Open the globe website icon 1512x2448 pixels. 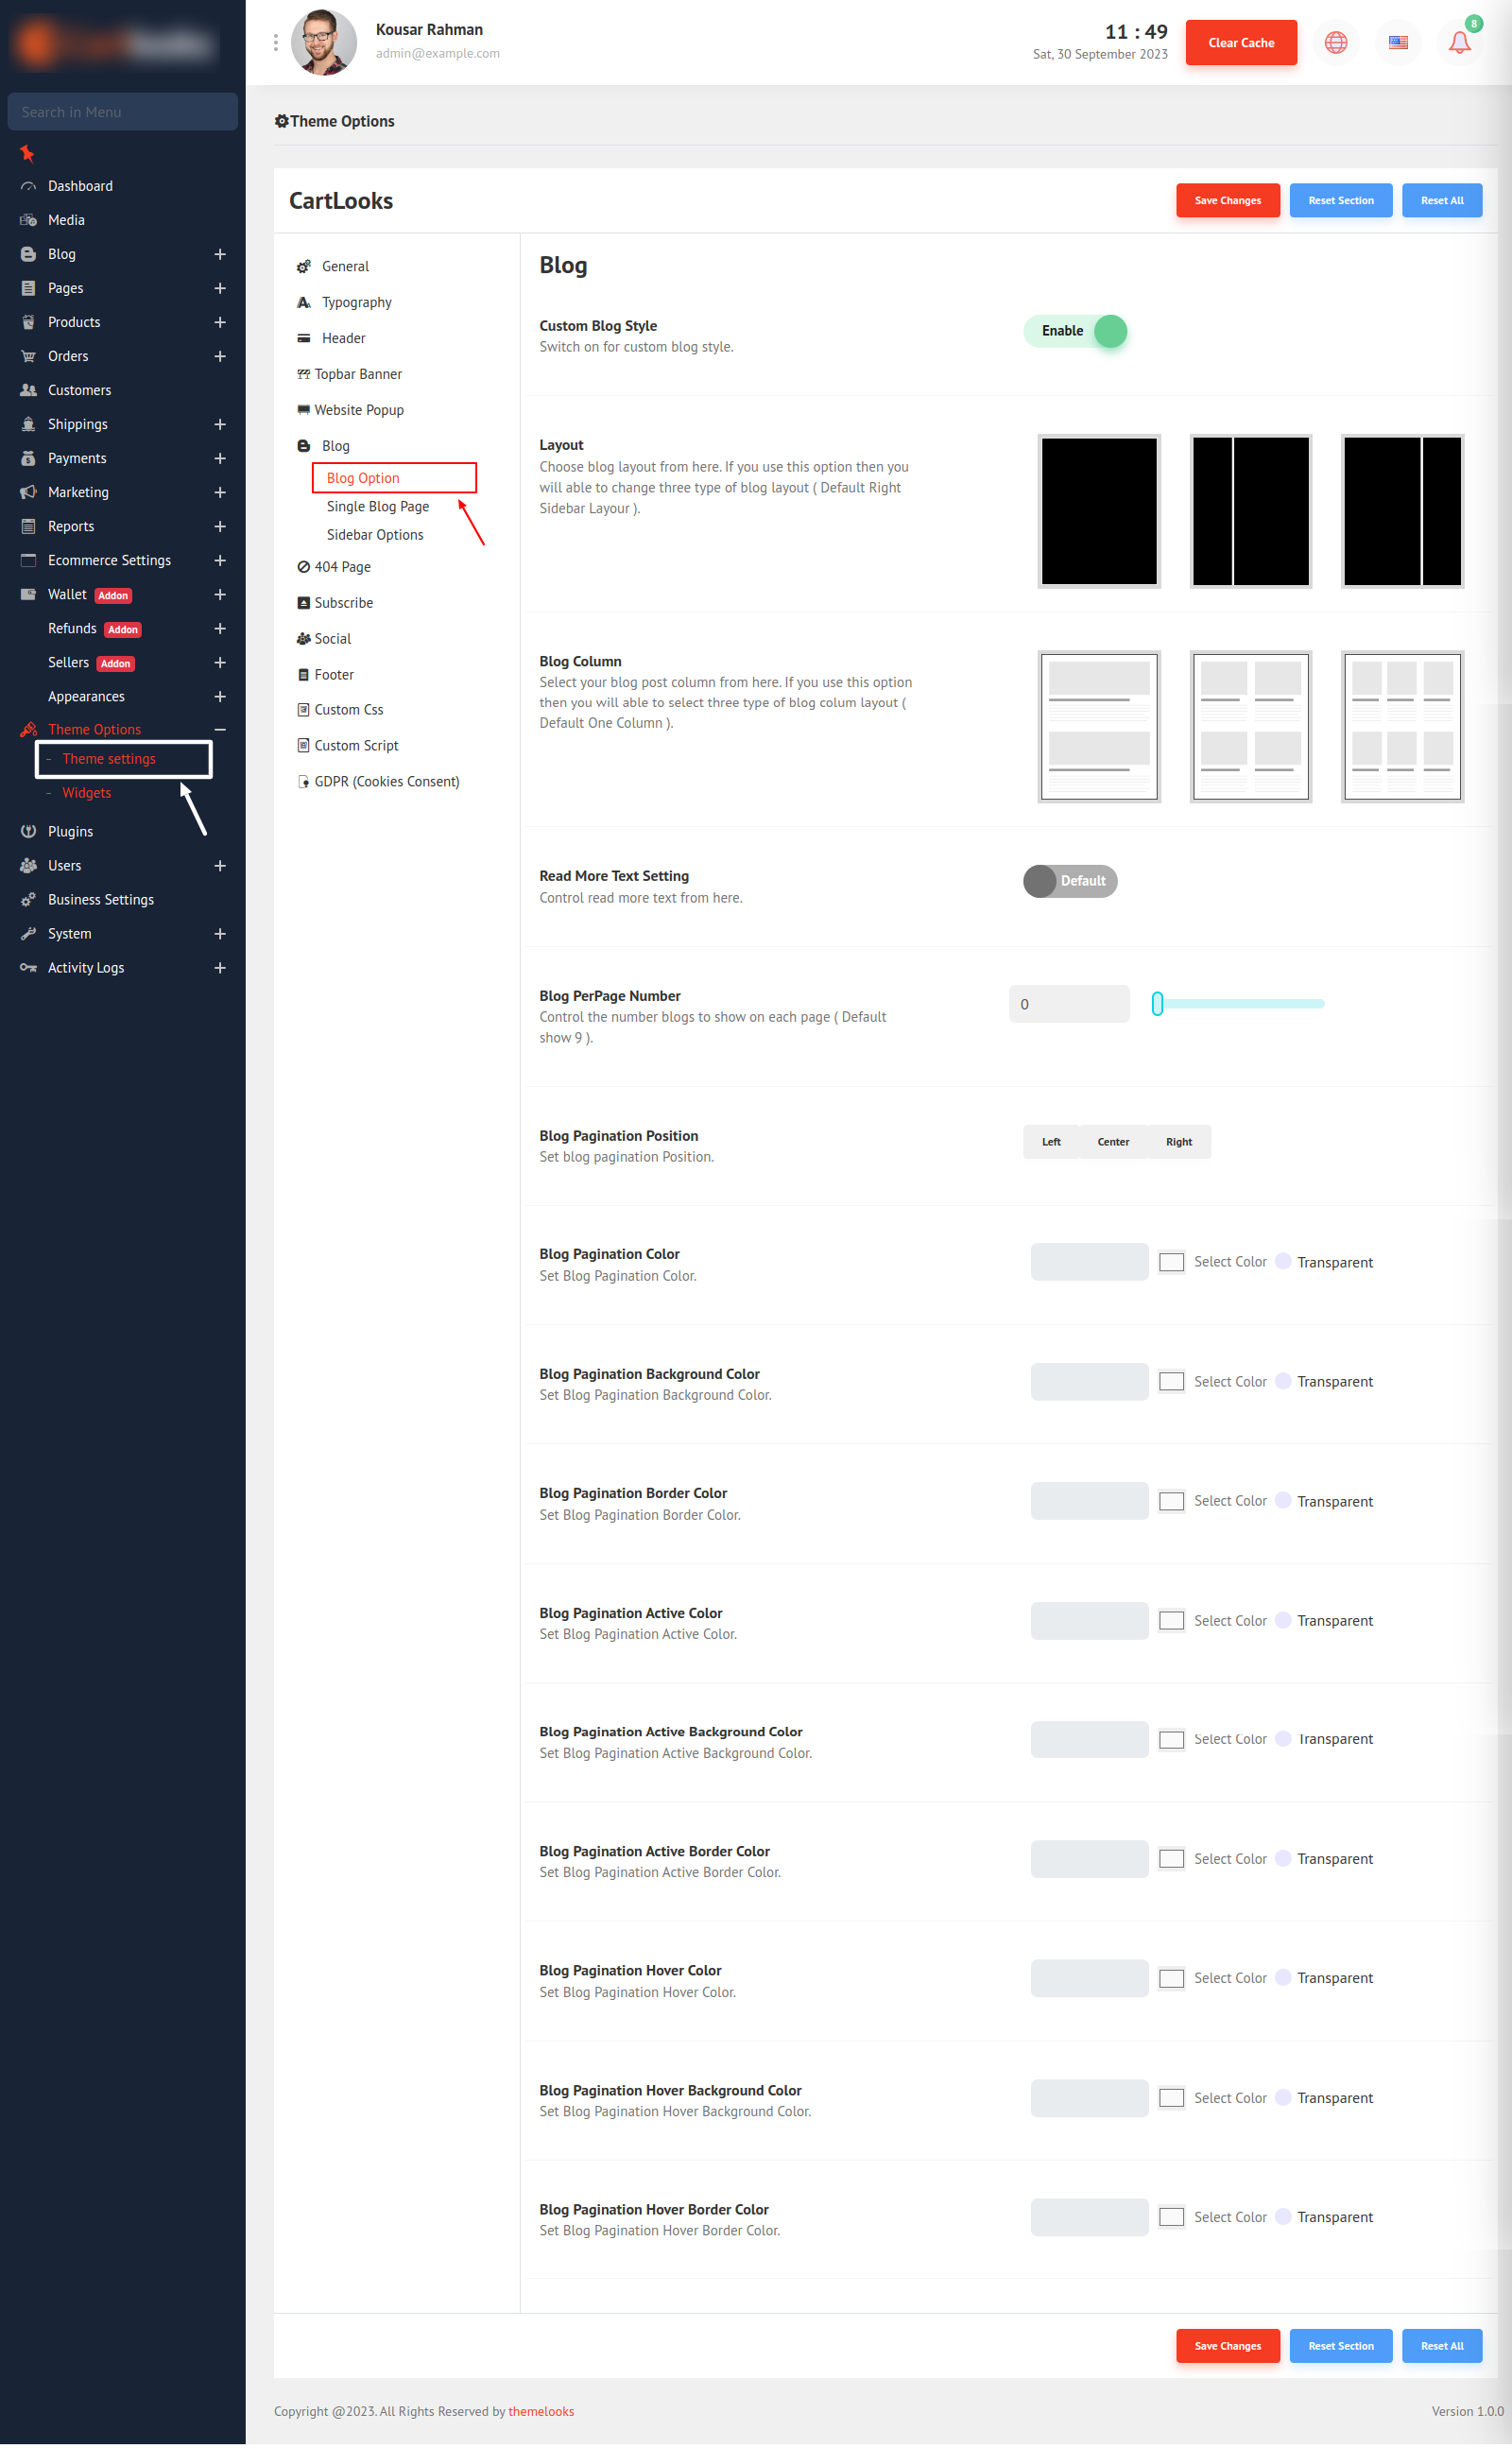(x=1335, y=43)
